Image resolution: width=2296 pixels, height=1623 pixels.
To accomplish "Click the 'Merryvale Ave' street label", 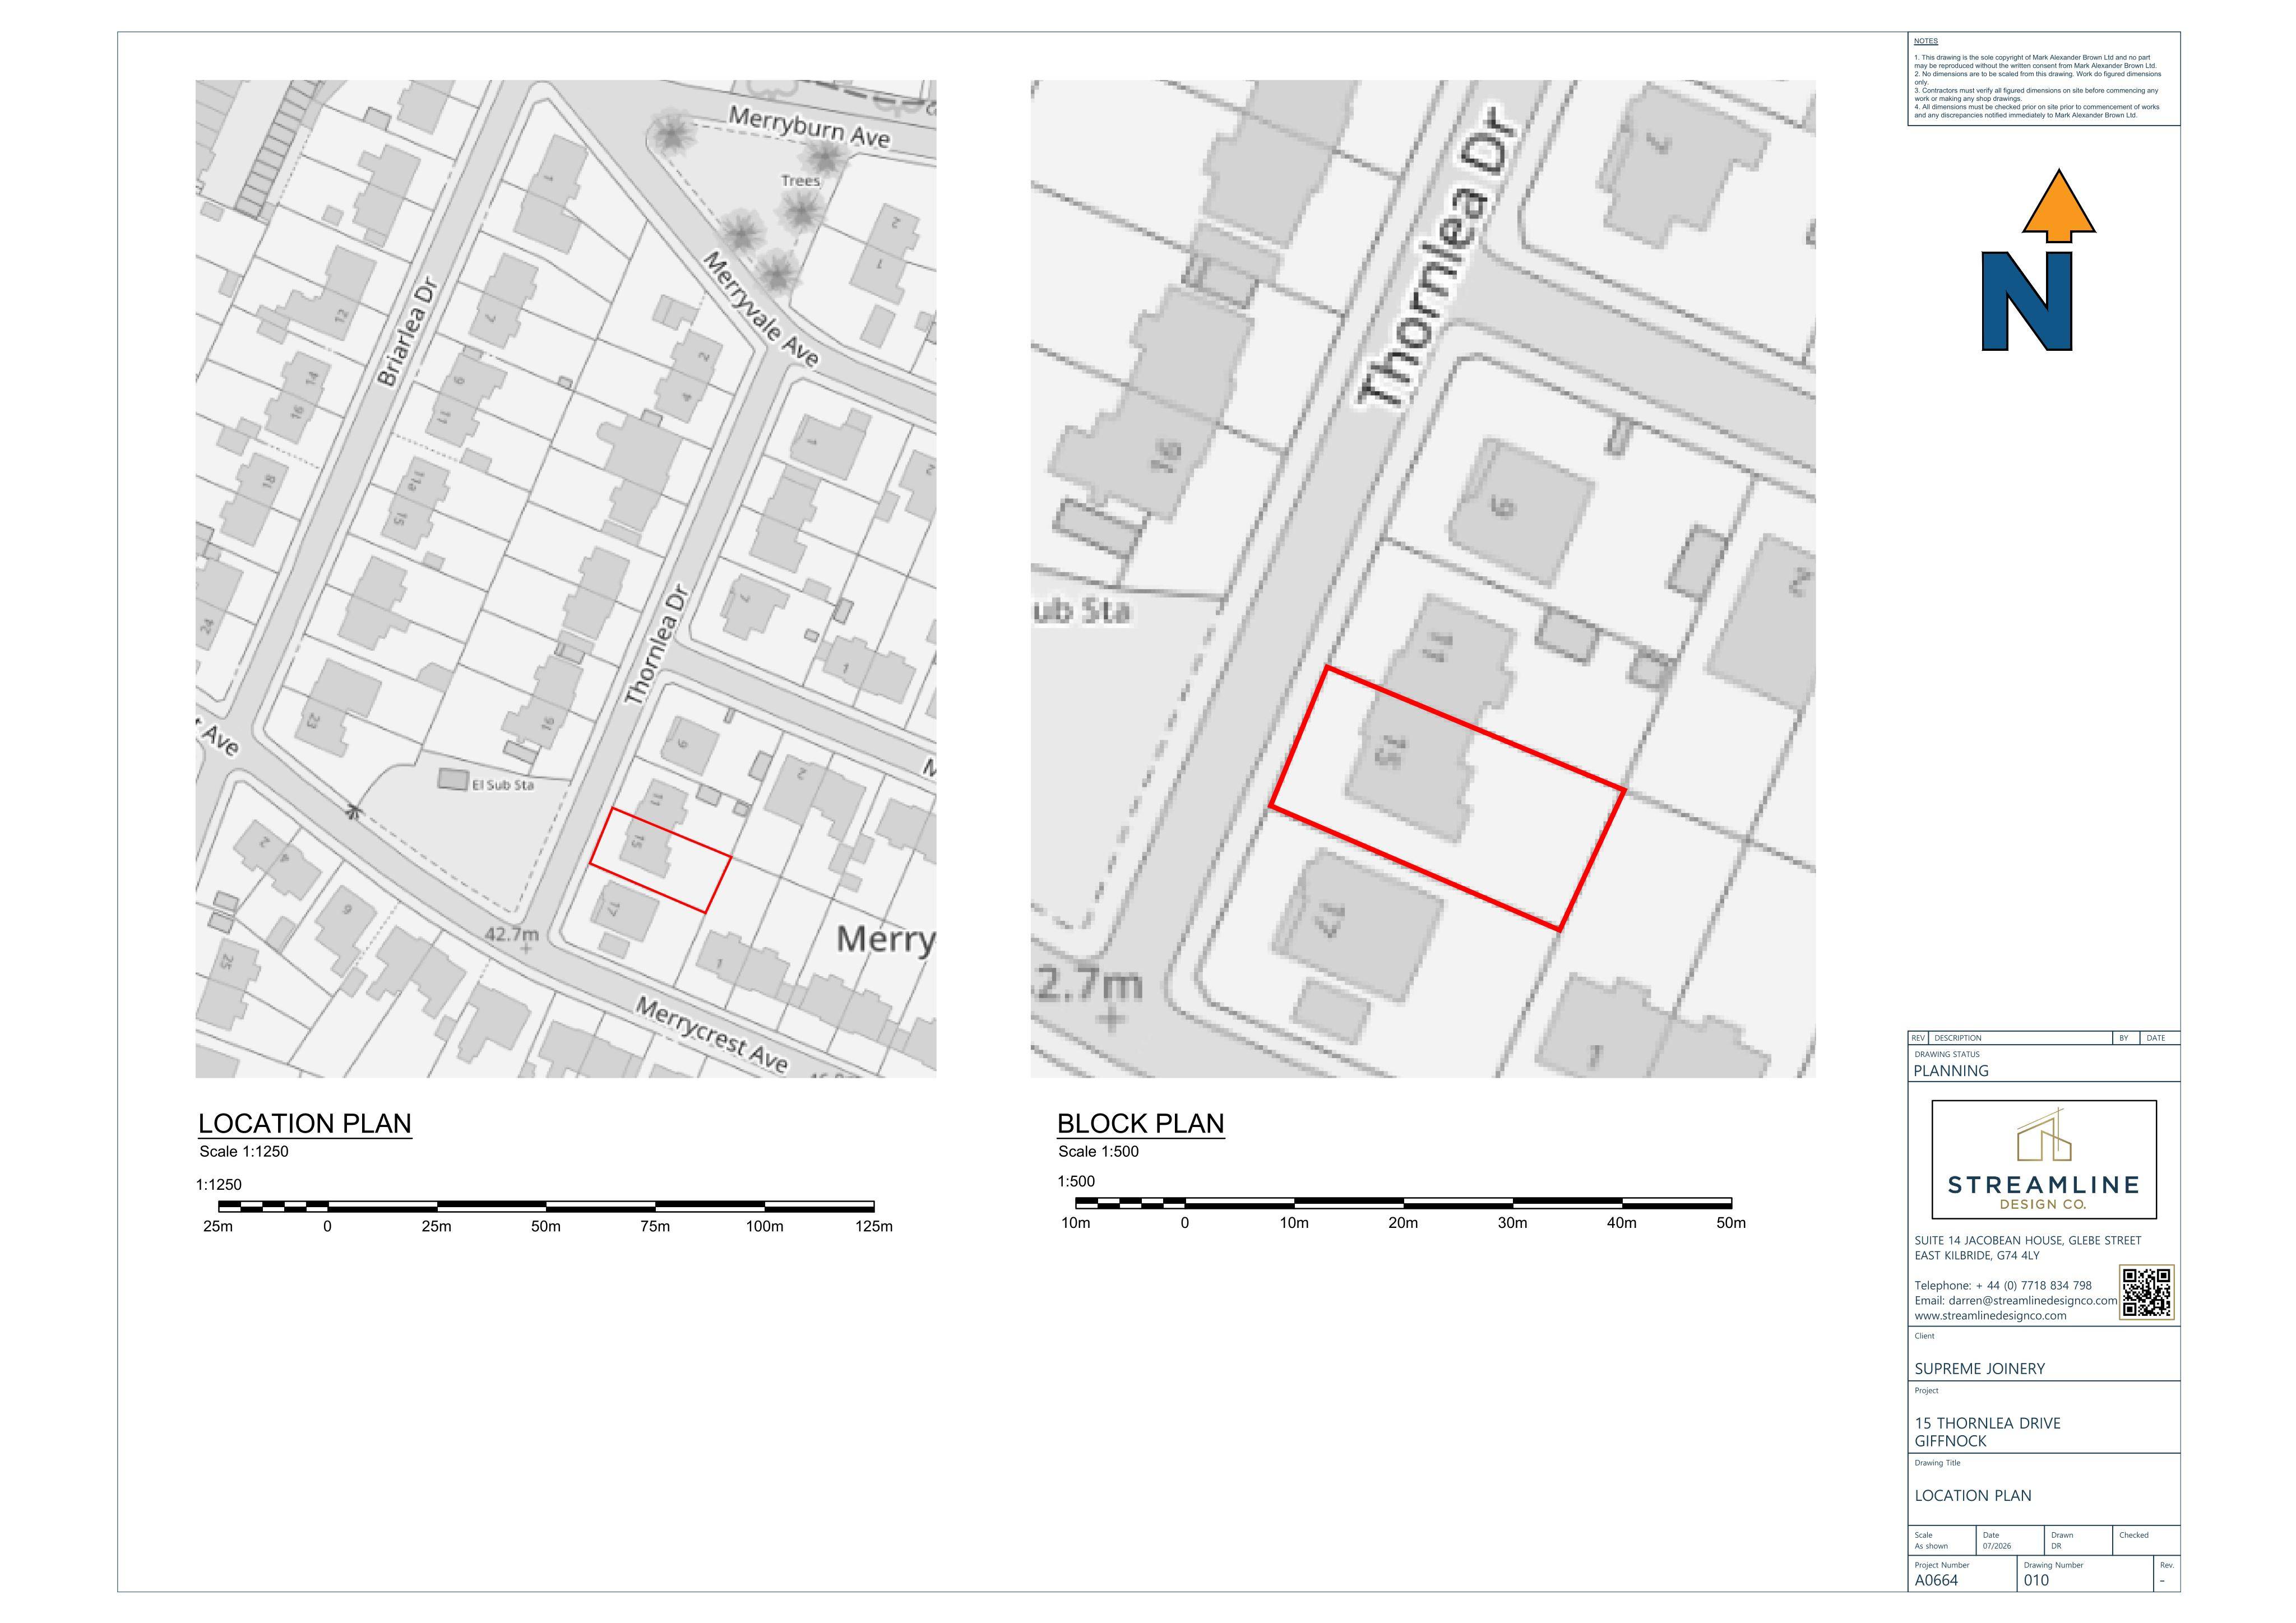I will click(761, 309).
